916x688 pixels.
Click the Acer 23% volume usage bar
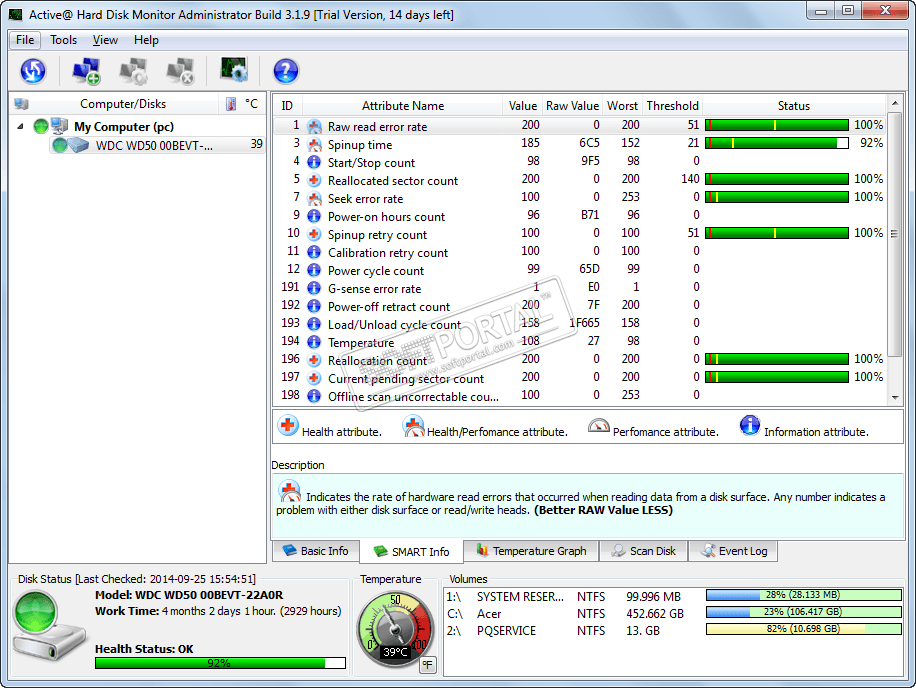[804, 612]
